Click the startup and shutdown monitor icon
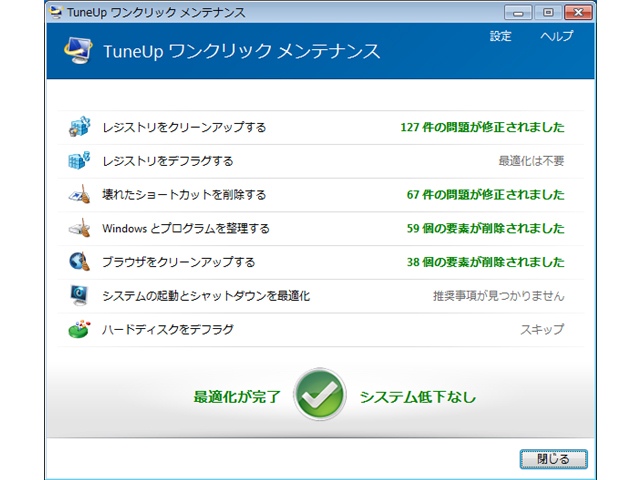The height and width of the screenshot is (480, 640). (x=79, y=295)
